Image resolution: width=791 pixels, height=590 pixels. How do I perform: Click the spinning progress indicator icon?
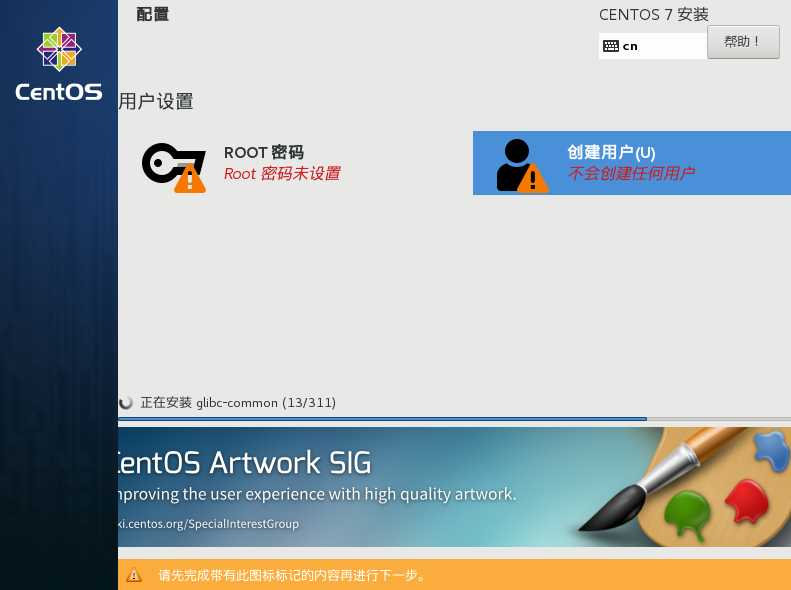click(125, 402)
